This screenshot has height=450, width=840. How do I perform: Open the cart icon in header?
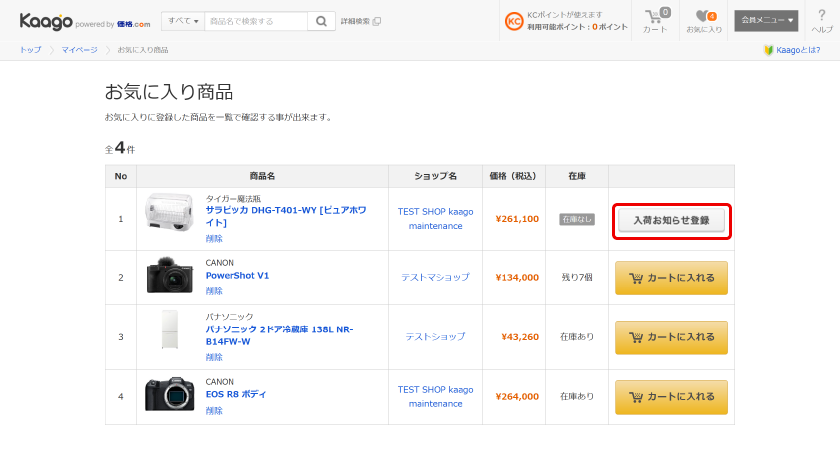655,21
